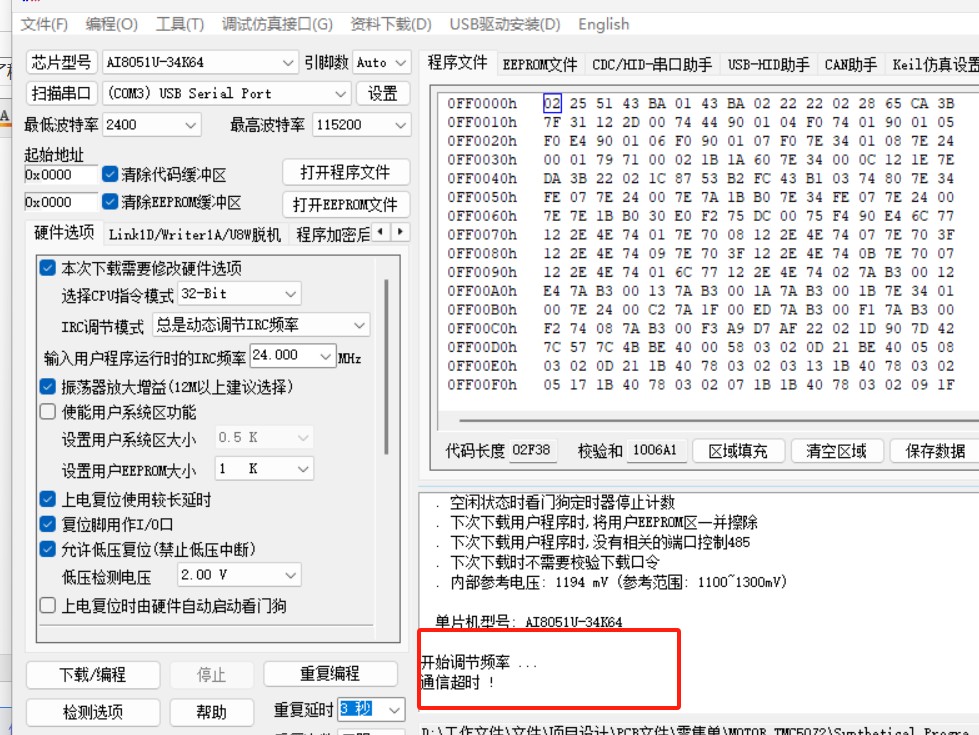Click the 帮助 button
Image resolution: width=979 pixels, height=735 pixels.
pos(211,712)
